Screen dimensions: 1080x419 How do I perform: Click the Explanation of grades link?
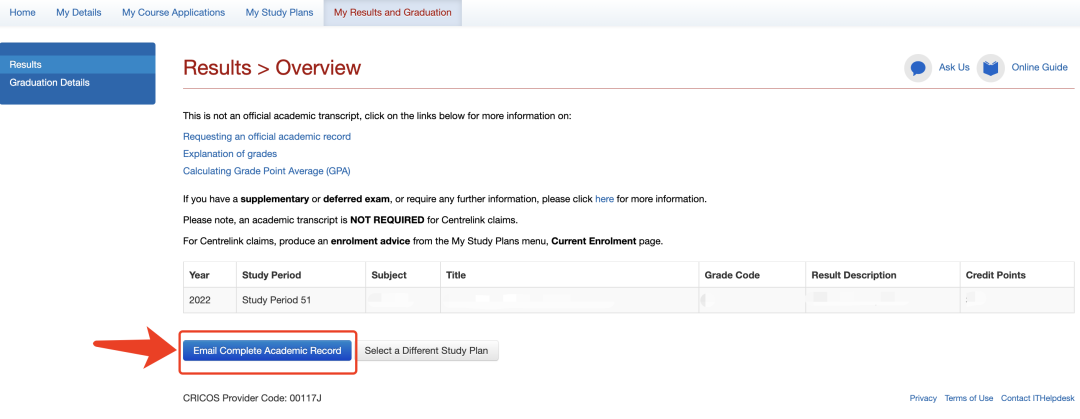(230, 153)
